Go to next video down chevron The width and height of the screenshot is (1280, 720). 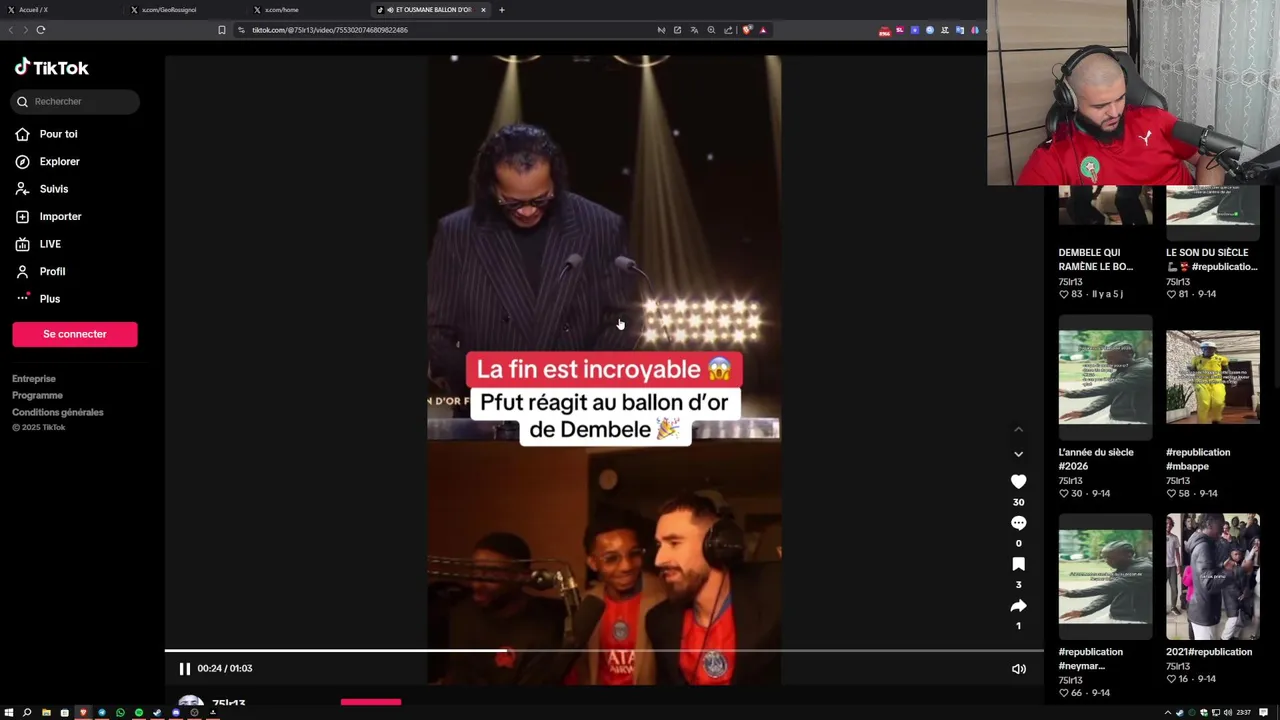tap(1018, 454)
